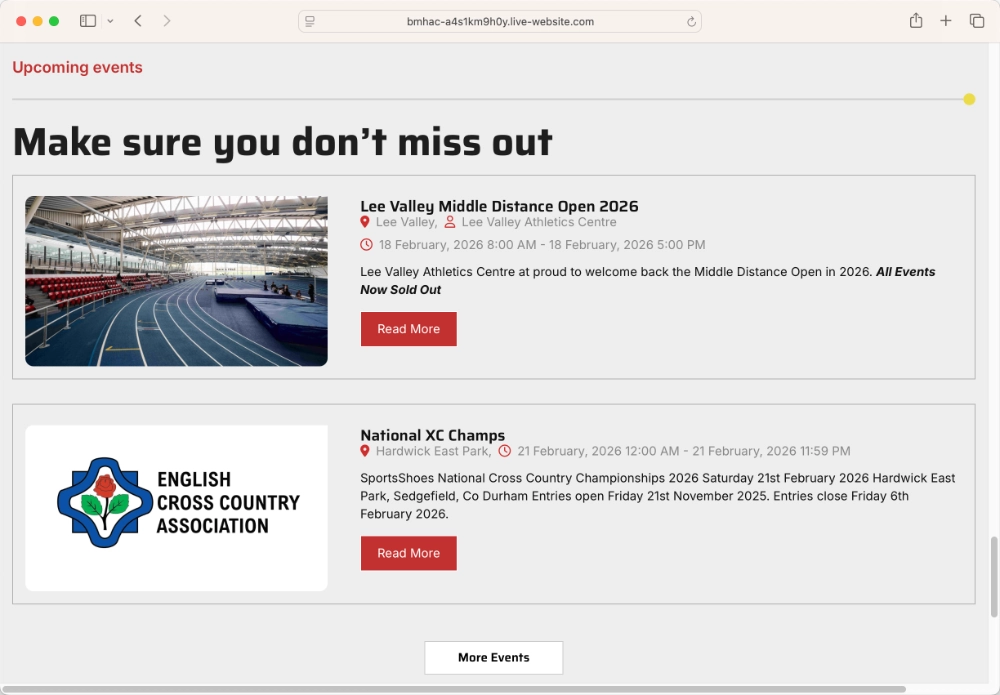Open the Share menu
The height and width of the screenshot is (695, 1000).
pyautogui.click(x=915, y=21)
